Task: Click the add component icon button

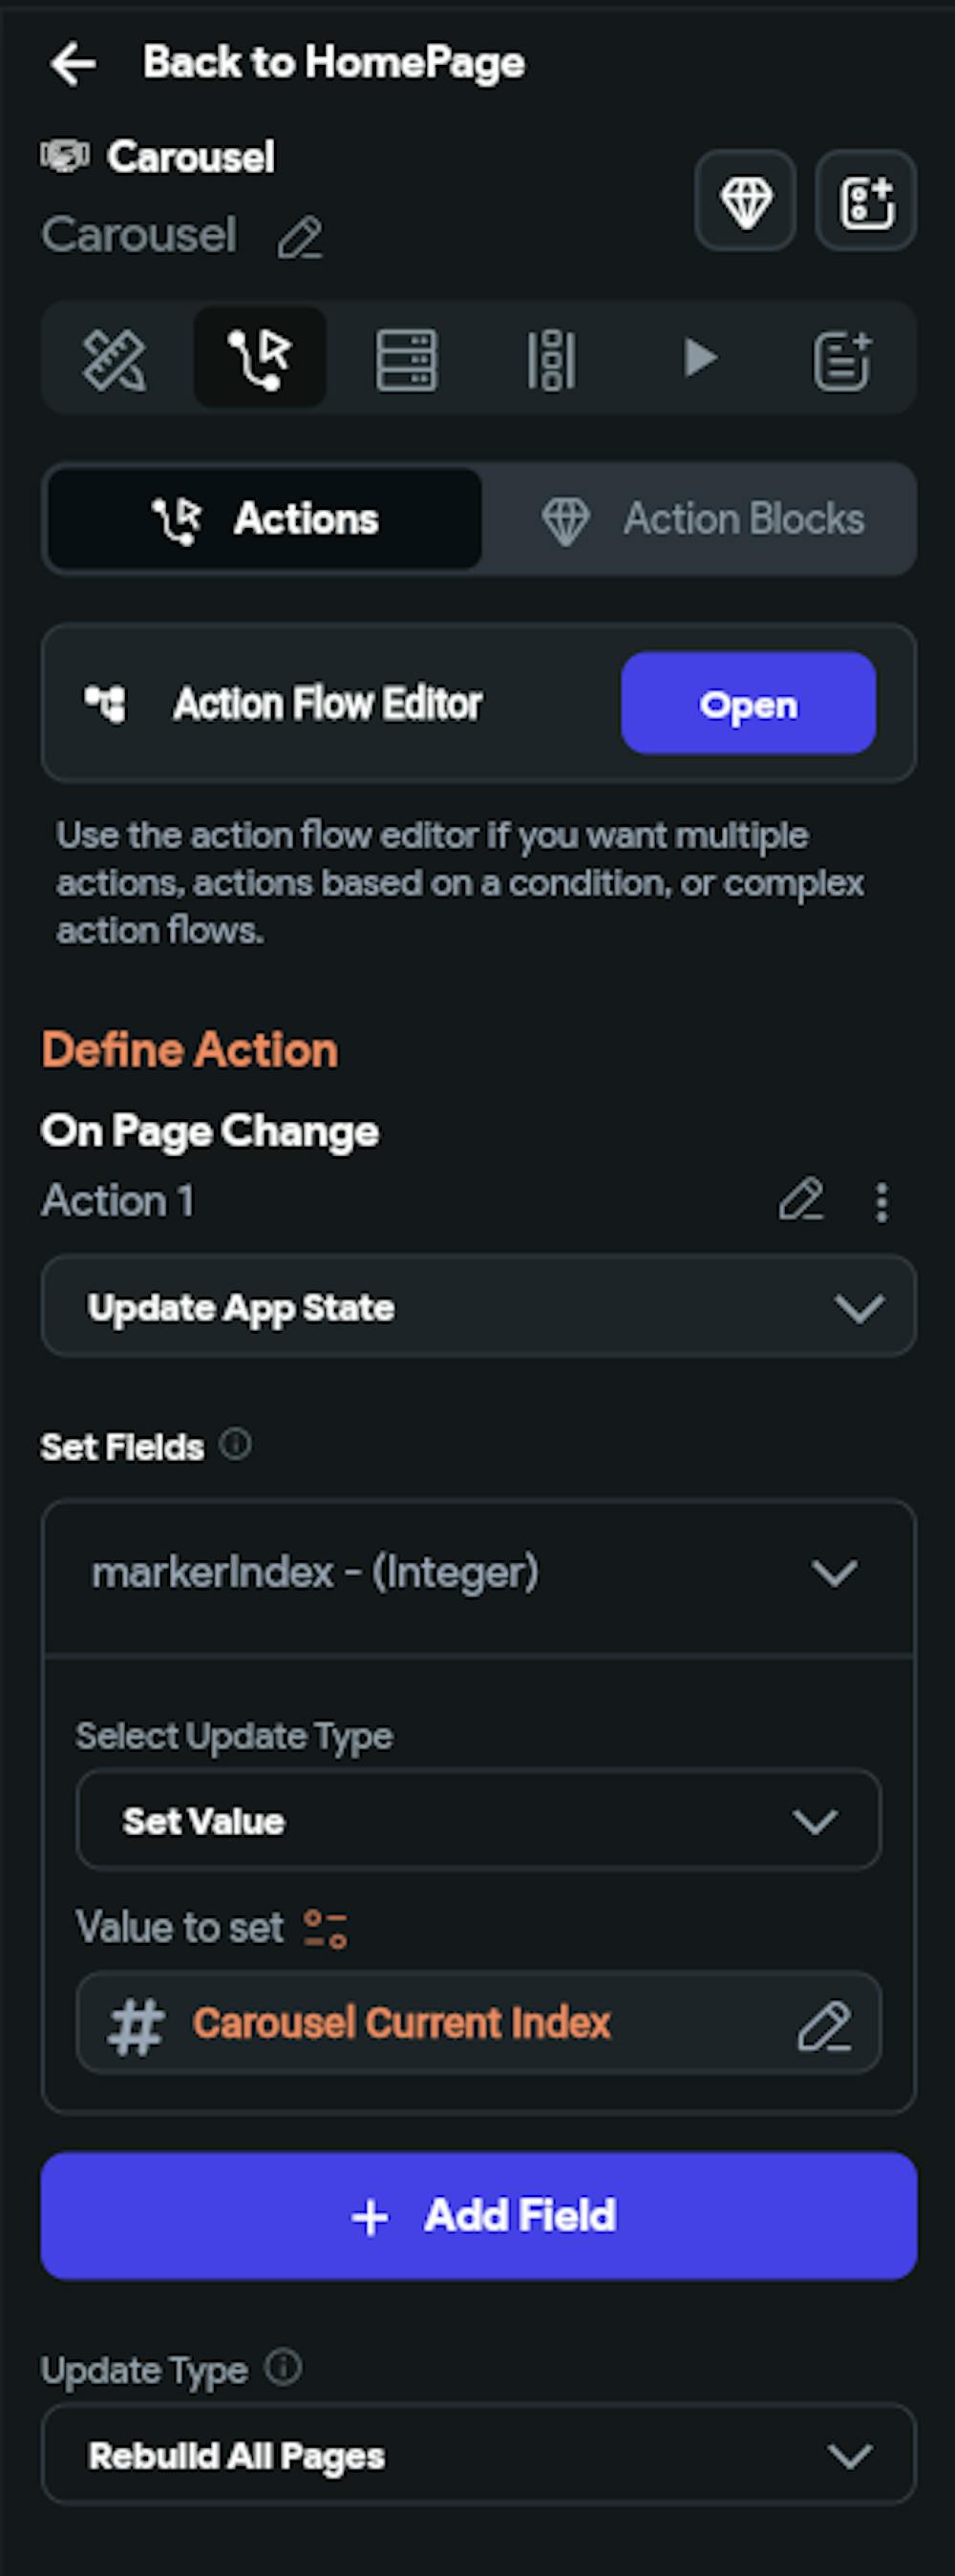Action: tap(866, 202)
